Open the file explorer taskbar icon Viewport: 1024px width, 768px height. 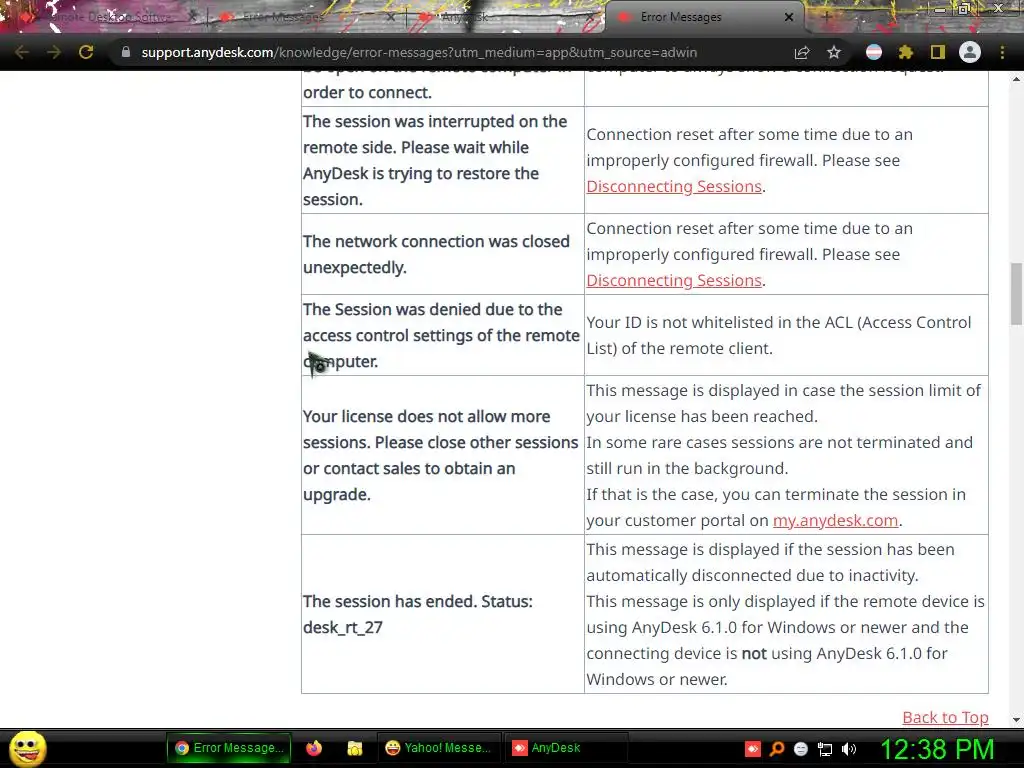coord(355,748)
